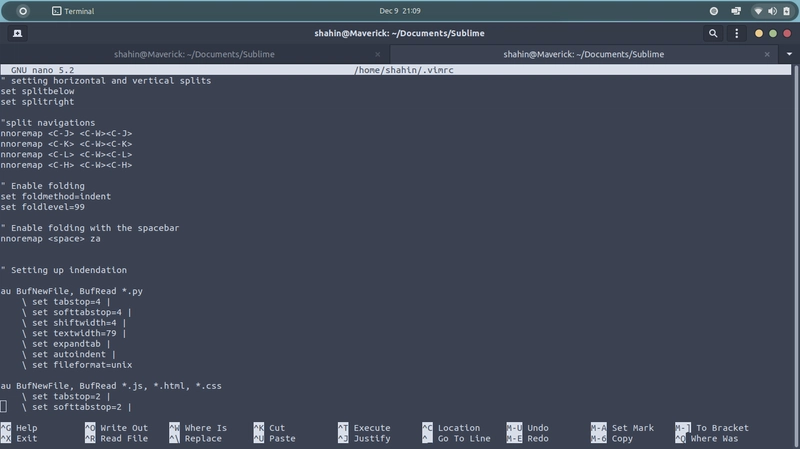Image resolution: width=800 pixels, height=449 pixels.
Task: Open the Terminal app menu in top bar
Action: pyautogui.click(x=73, y=11)
